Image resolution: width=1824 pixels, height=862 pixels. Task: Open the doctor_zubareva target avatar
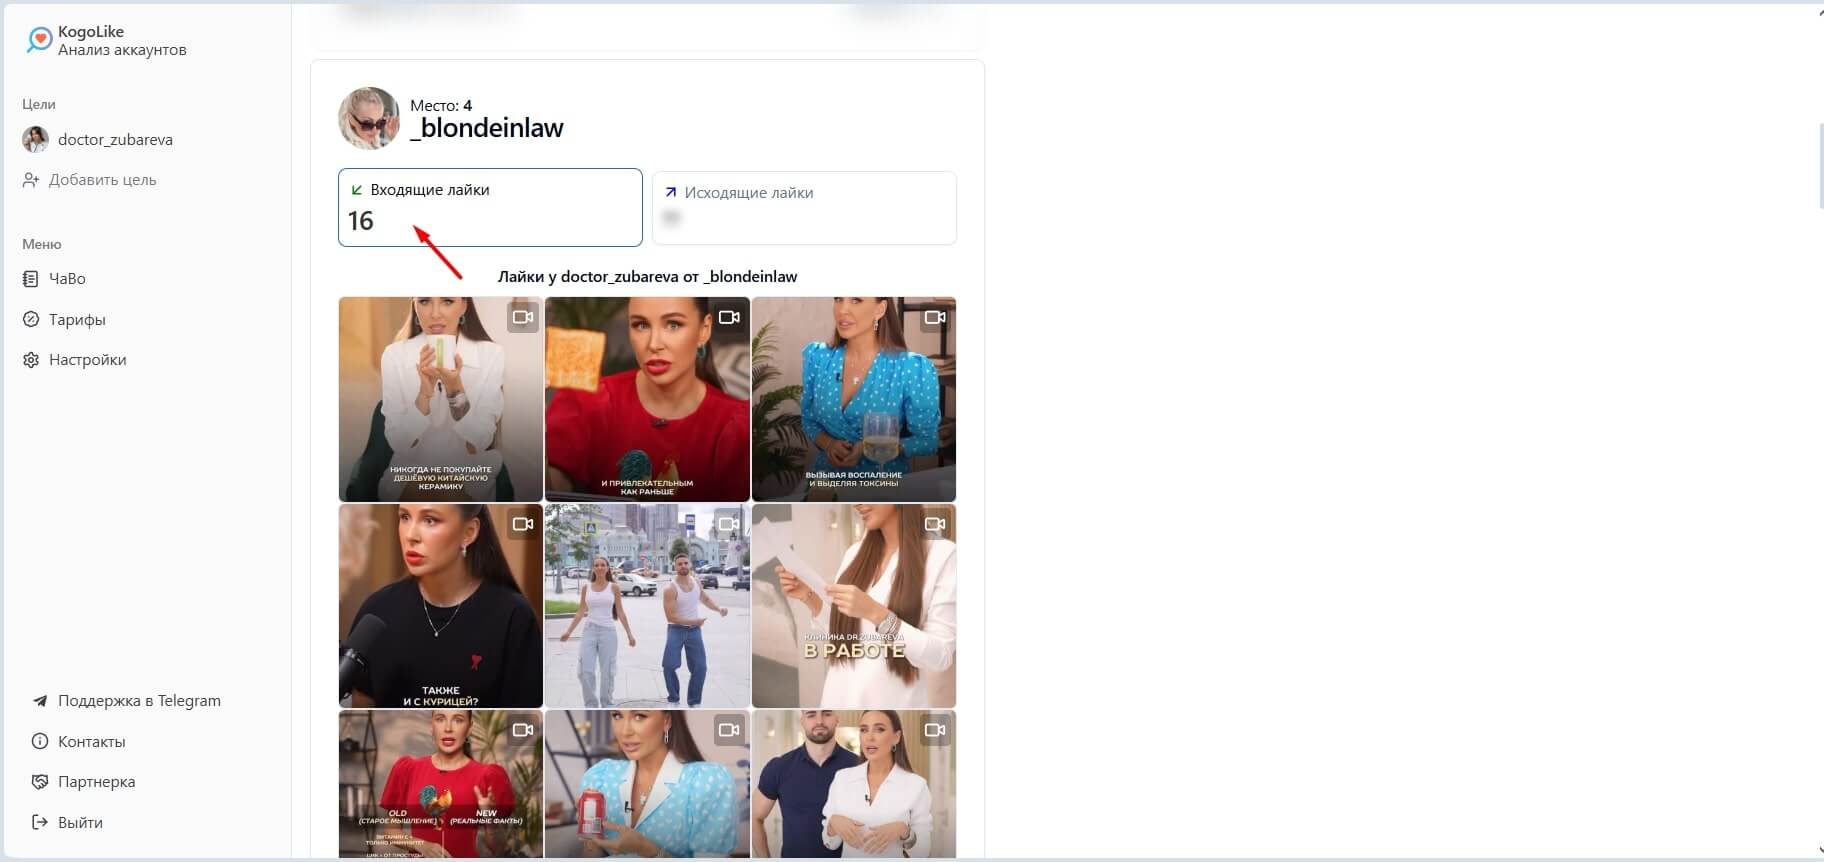pyautogui.click(x=36, y=140)
